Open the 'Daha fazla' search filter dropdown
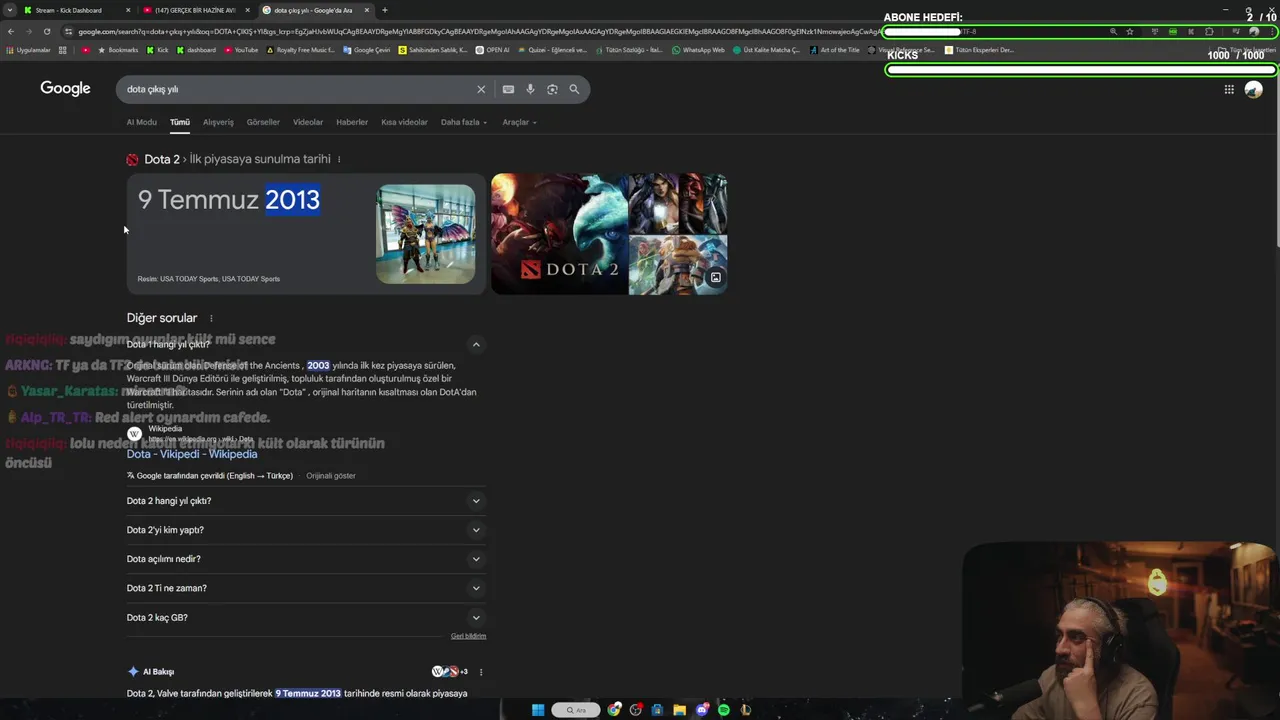The width and height of the screenshot is (1280, 720). (464, 122)
